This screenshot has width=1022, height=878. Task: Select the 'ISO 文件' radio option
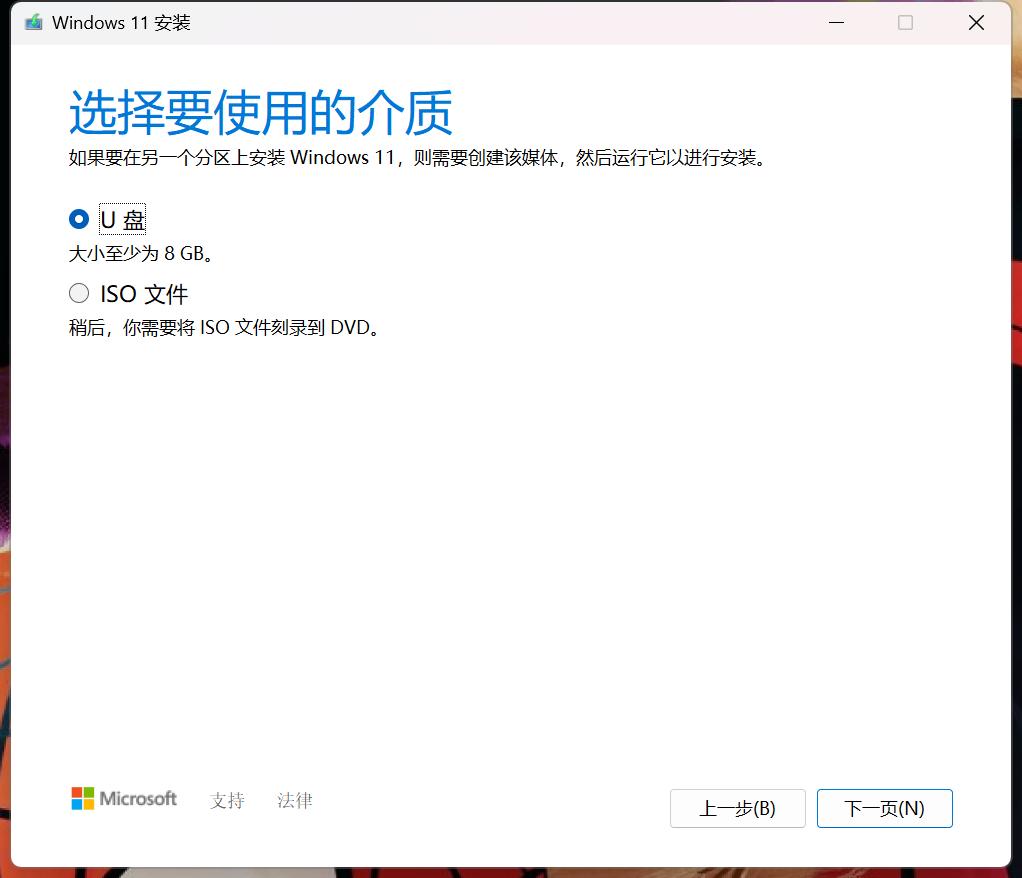pos(78,293)
